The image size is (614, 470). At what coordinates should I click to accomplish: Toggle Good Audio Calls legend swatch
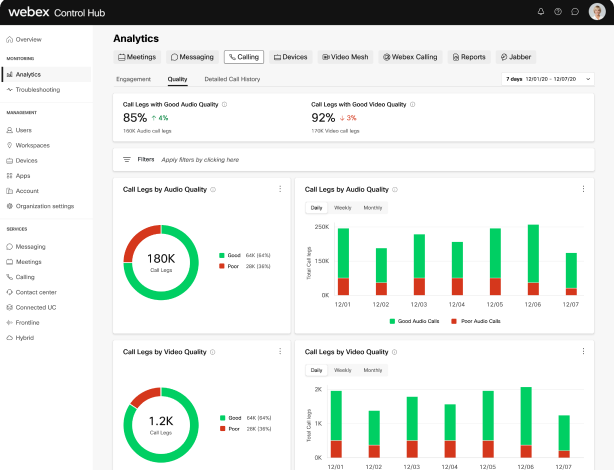tap(392, 321)
